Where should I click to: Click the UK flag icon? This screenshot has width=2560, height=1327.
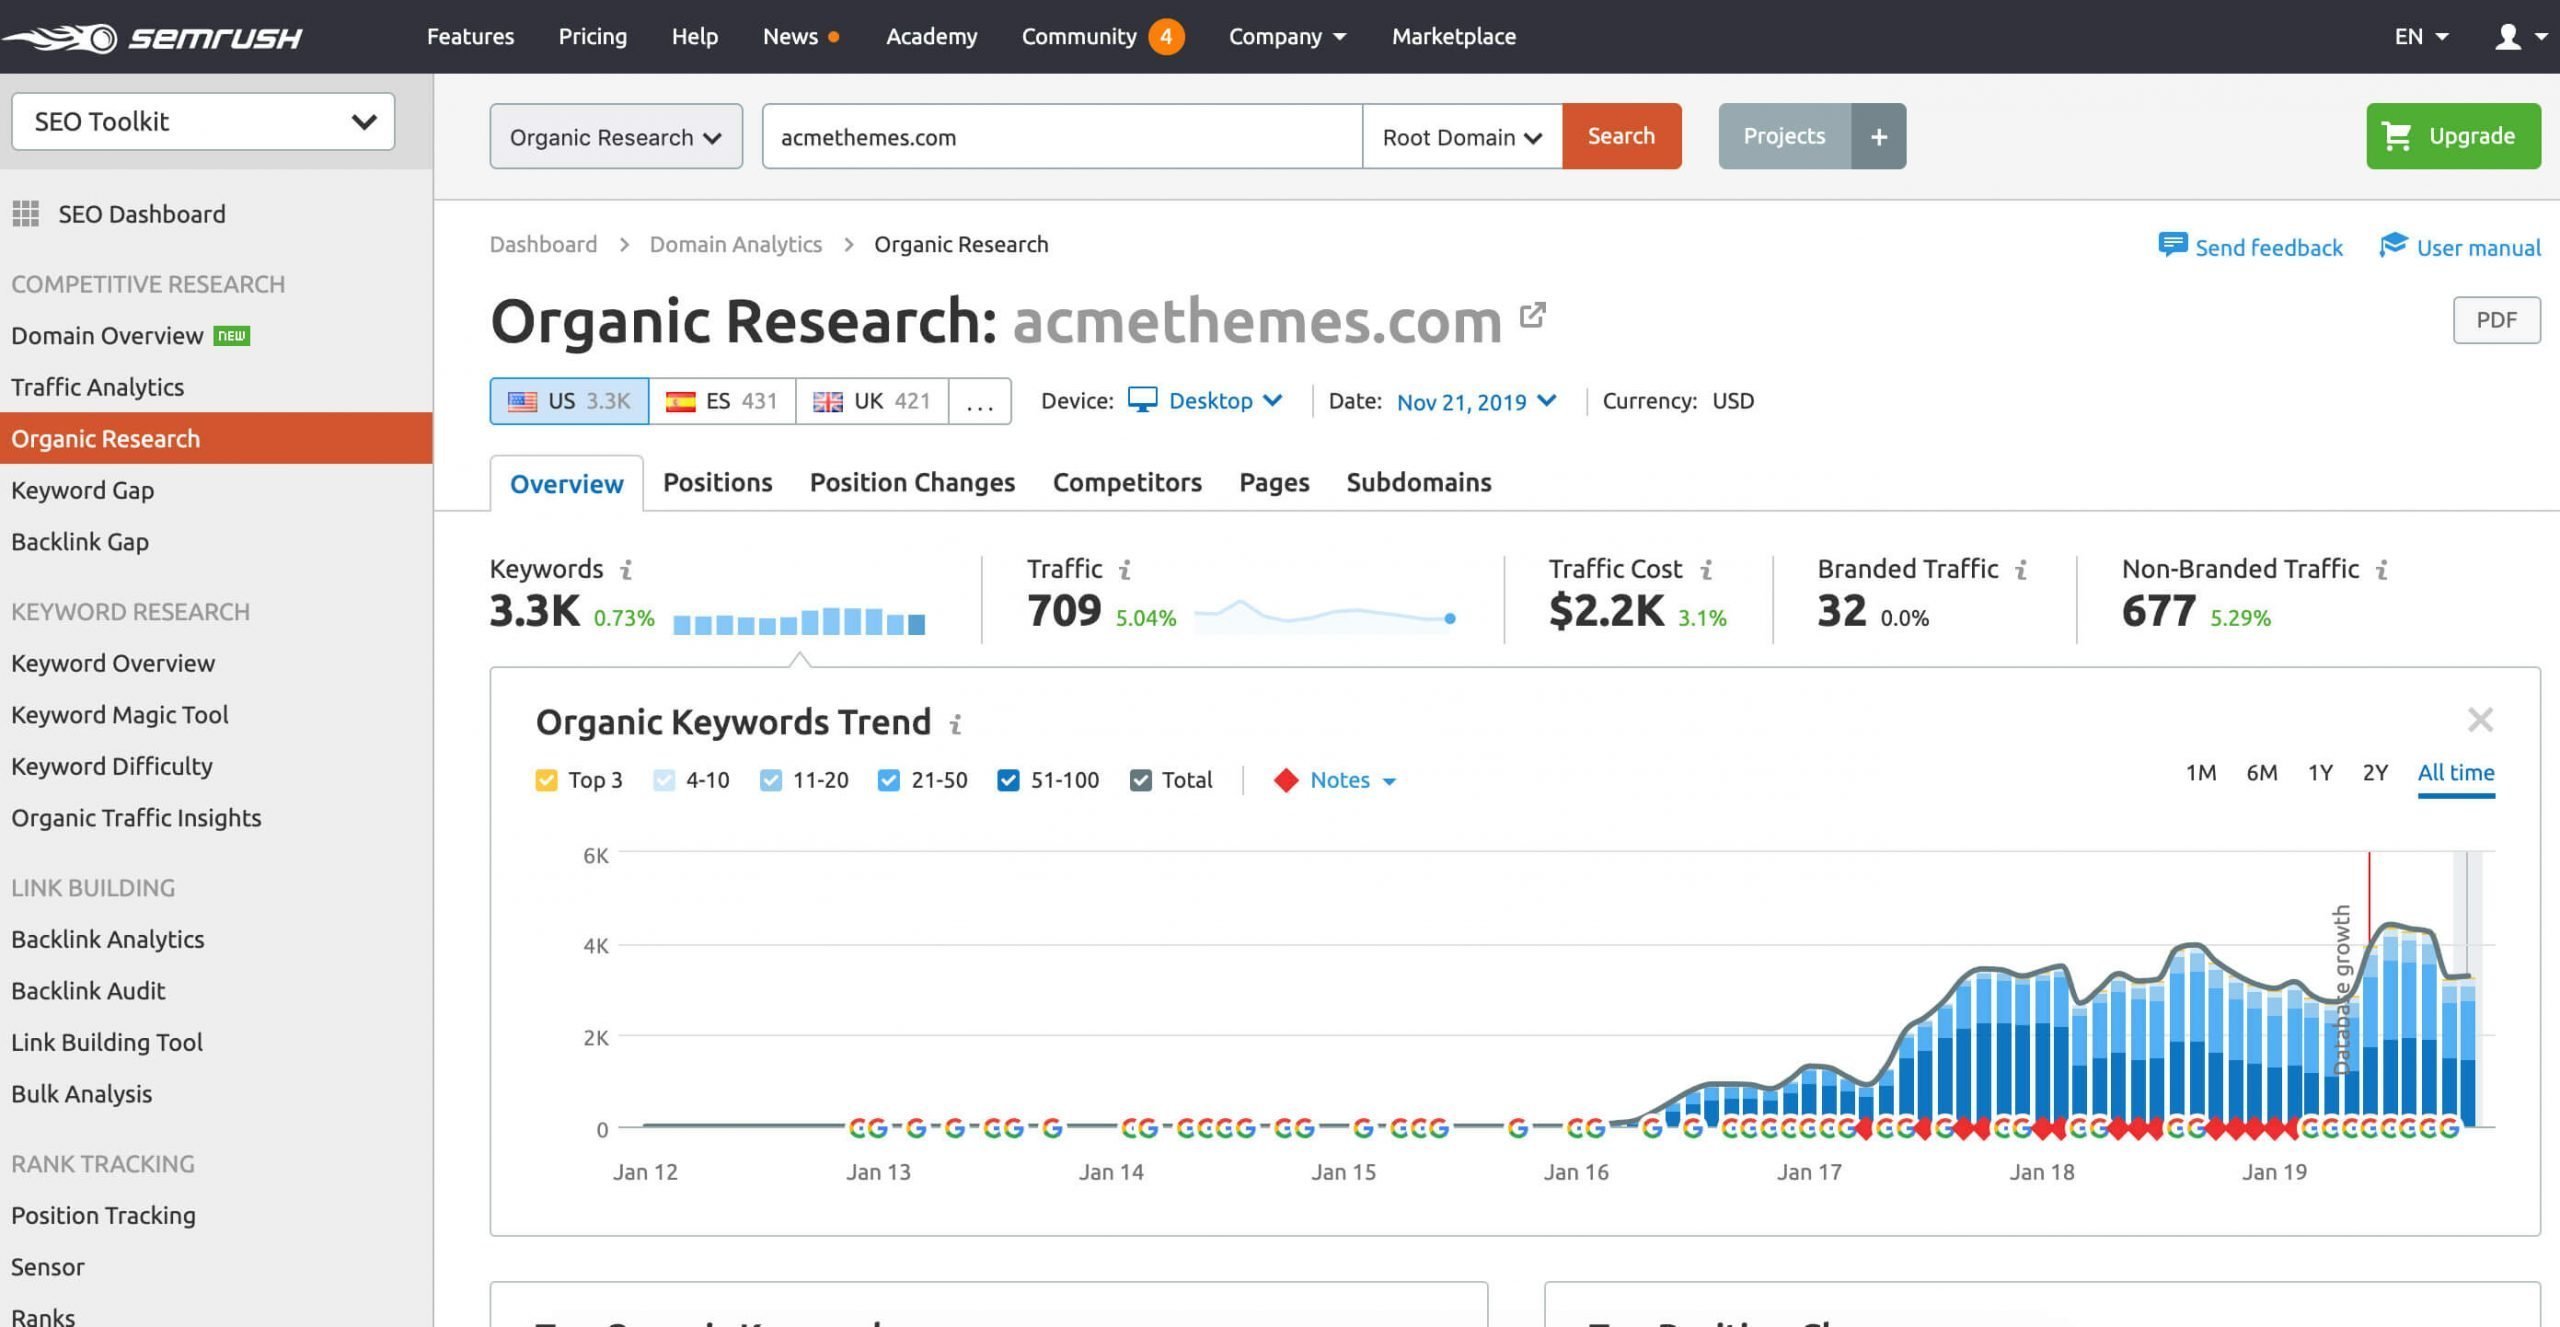(827, 402)
